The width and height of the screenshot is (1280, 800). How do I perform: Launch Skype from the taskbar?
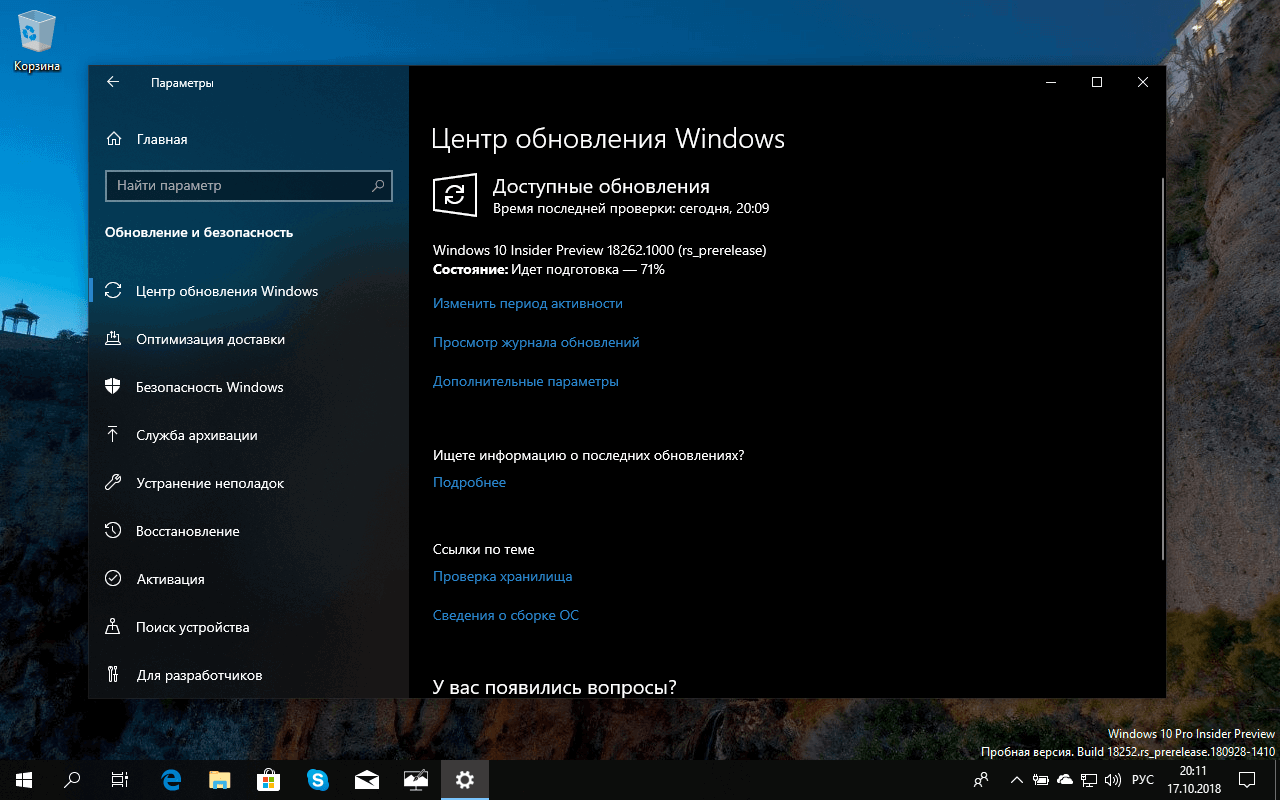click(x=318, y=779)
